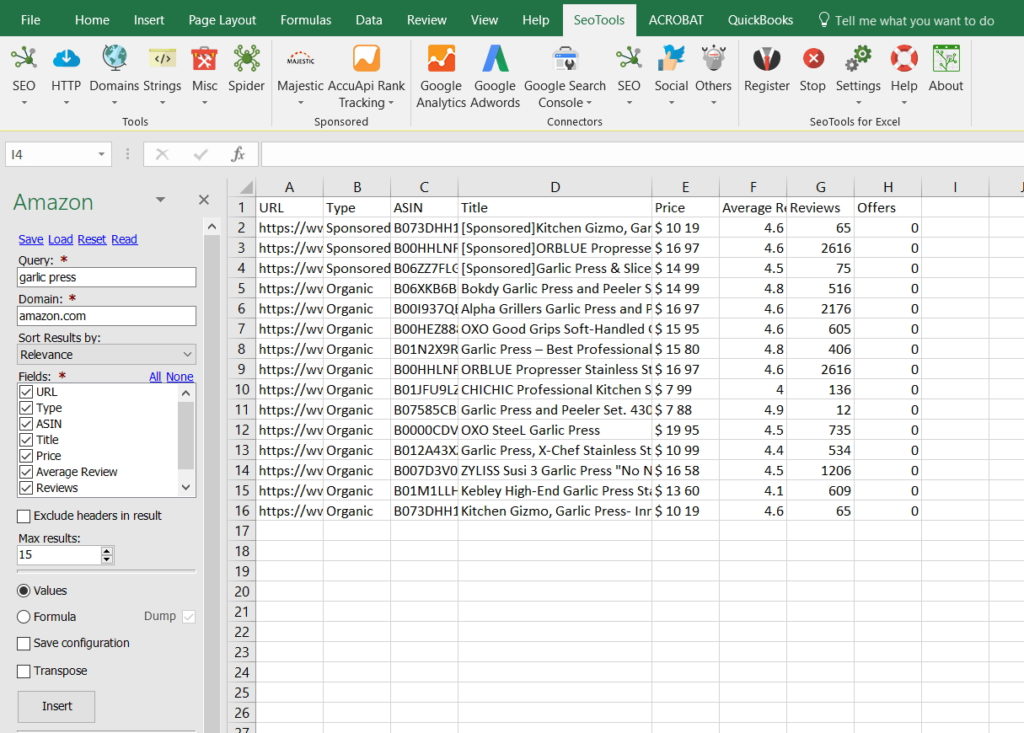Screen dimensions: 1024x733
Task: Open SeoTools Settings gears icon
Action: [858, 58]
